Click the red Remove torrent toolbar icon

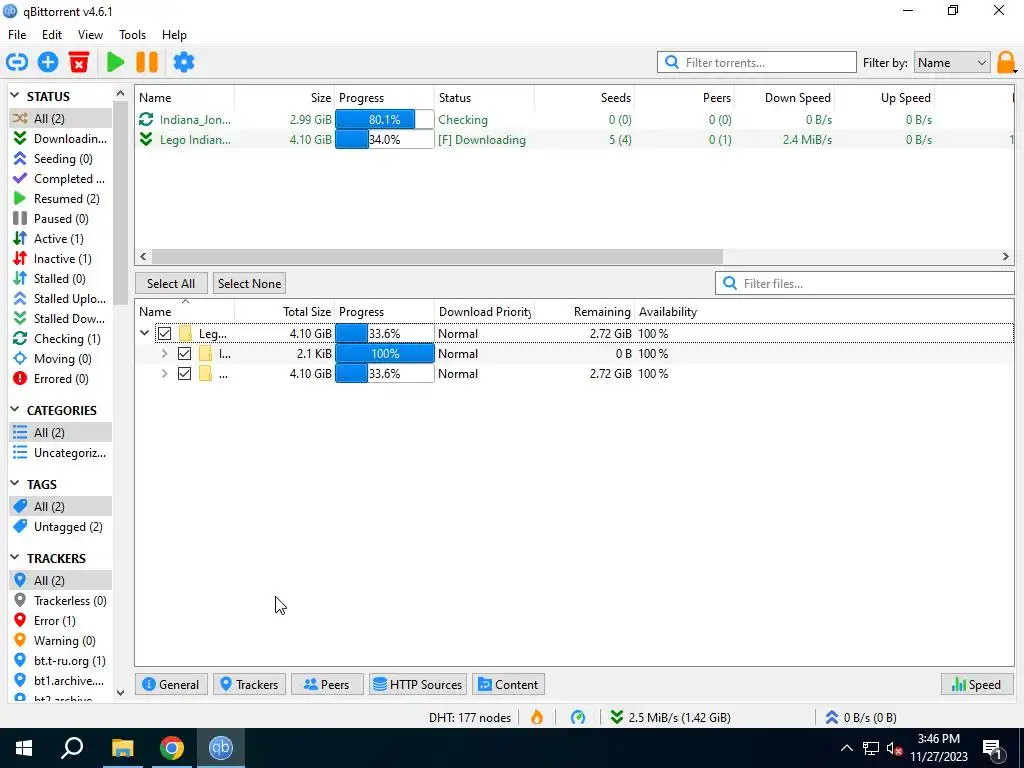pyautogui.click(x=79, y=63)
